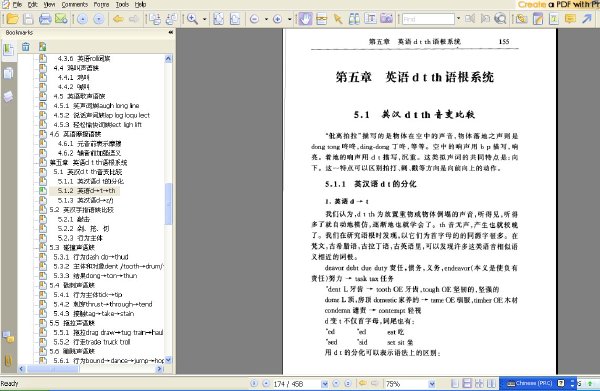The image size is (600, 391).
Task: Click the Note comment tool icon
Action: click(538, 19)
